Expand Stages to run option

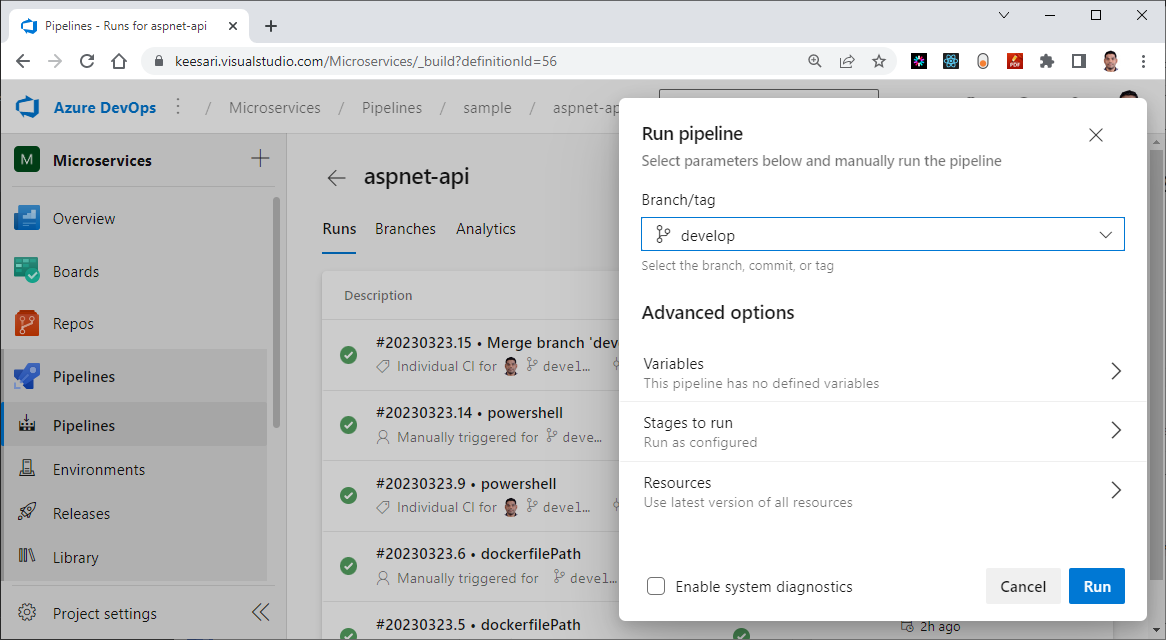click(883, 431)
